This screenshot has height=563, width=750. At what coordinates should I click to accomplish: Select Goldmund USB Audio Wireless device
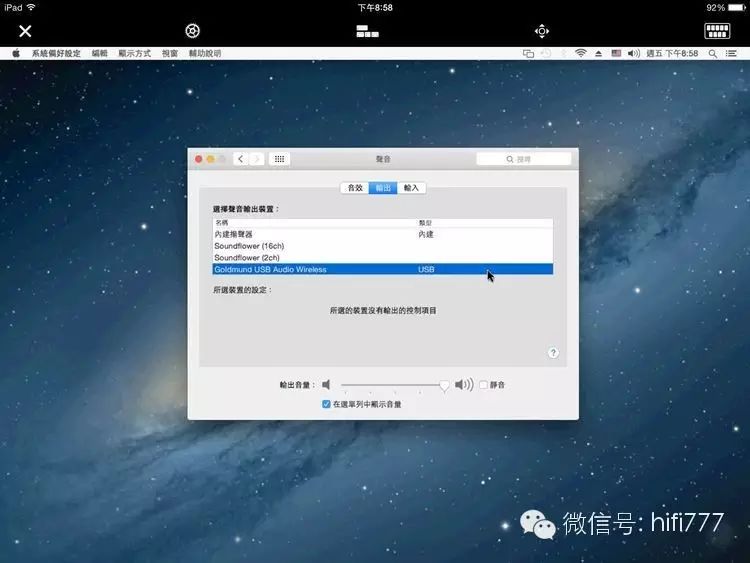click(383, 269)
